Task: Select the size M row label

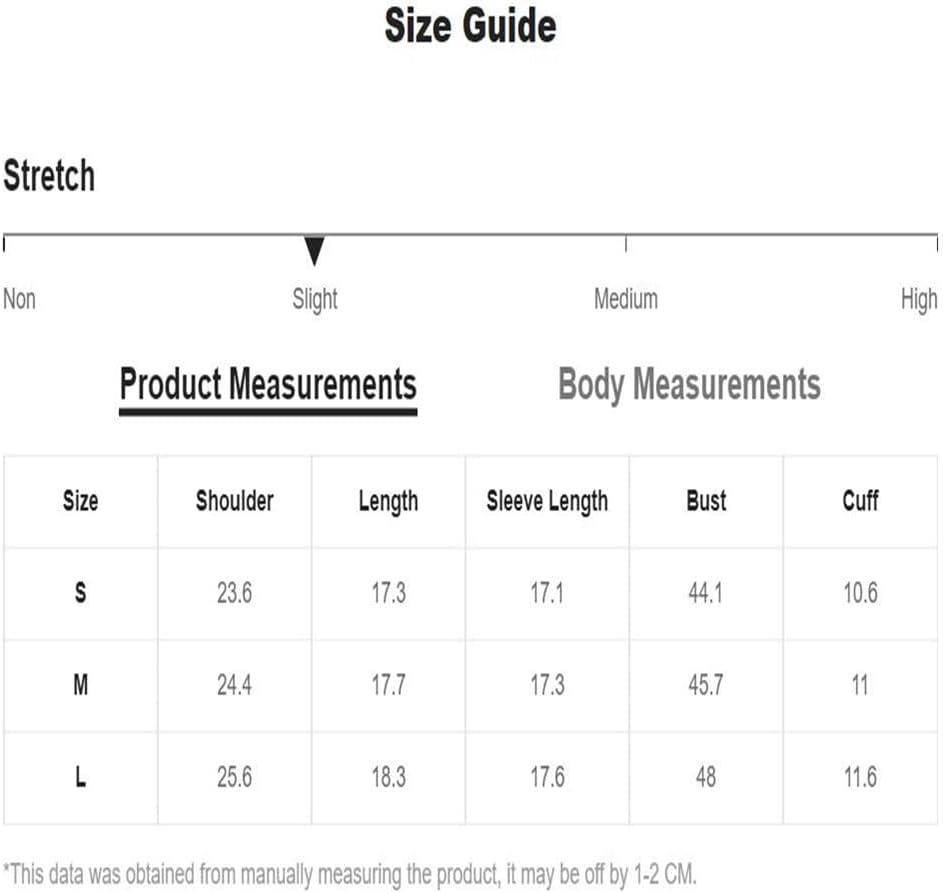Action: (x=80, y=685)
